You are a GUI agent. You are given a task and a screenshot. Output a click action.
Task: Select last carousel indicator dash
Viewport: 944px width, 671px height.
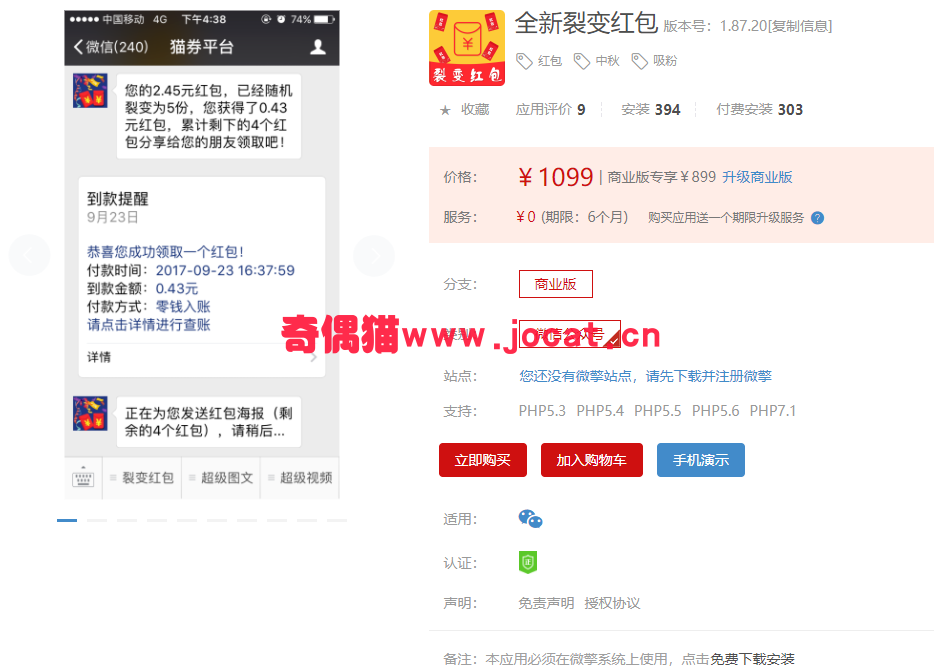coord(337,520)
